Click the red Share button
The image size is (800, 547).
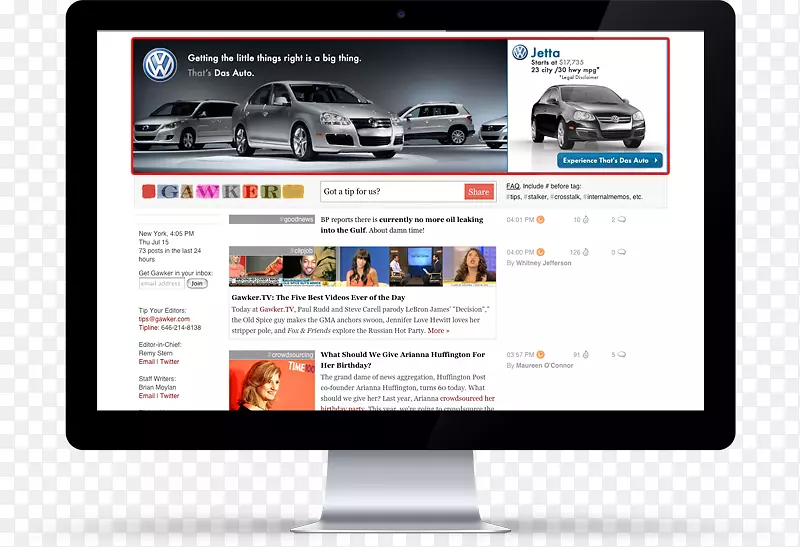coord(479,192)
